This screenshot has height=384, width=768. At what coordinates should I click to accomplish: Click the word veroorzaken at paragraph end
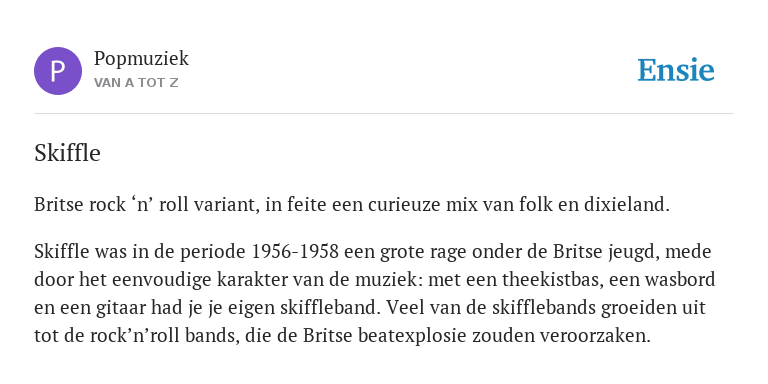click(x=595, y=336)
